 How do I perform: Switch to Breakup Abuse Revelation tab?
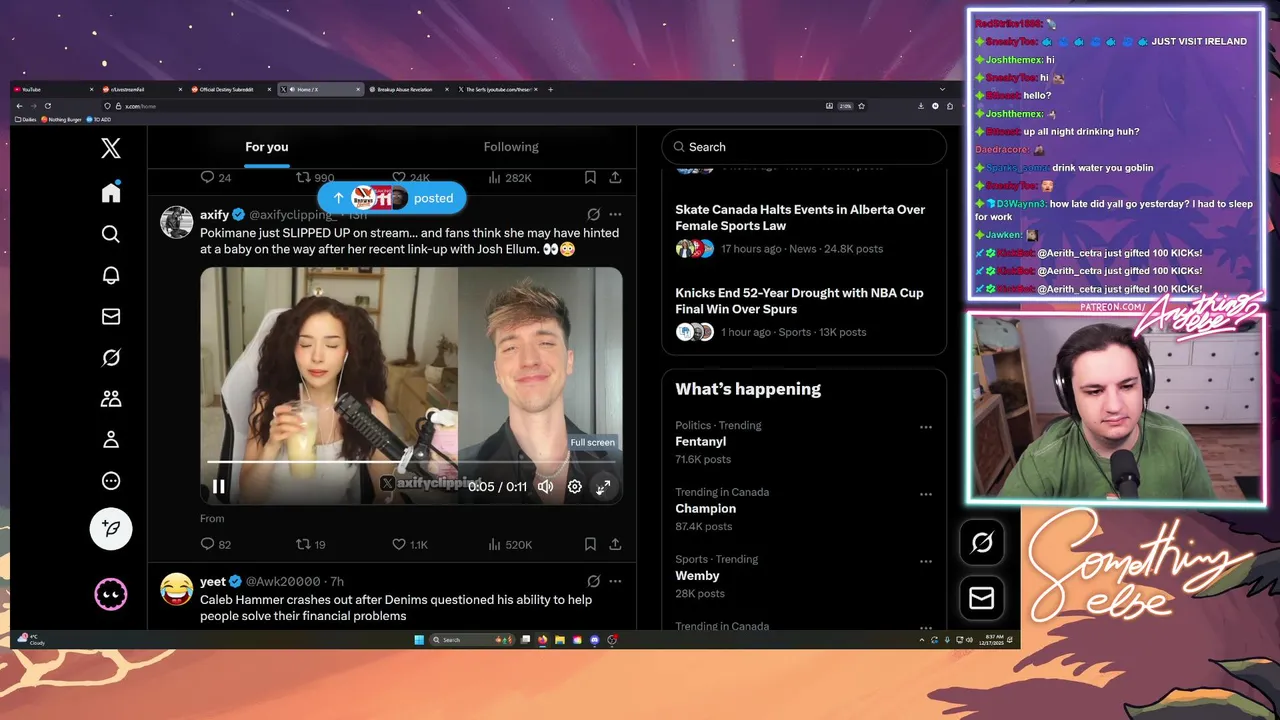point(407,89)
